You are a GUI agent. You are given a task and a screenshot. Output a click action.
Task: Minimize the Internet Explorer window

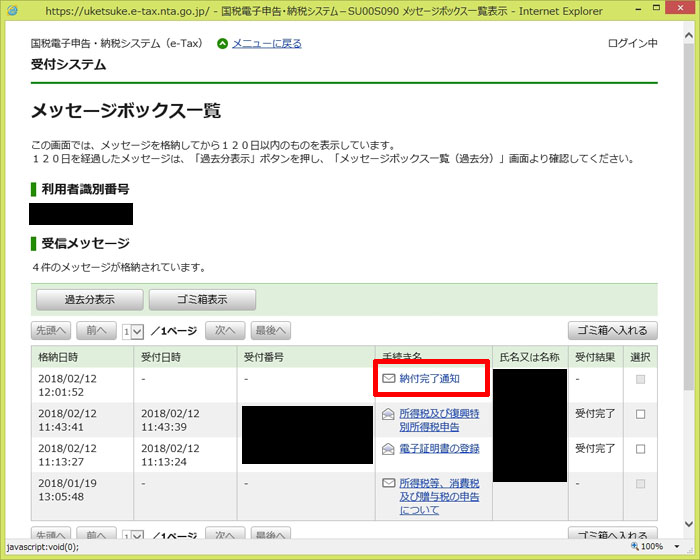[639, 8]
